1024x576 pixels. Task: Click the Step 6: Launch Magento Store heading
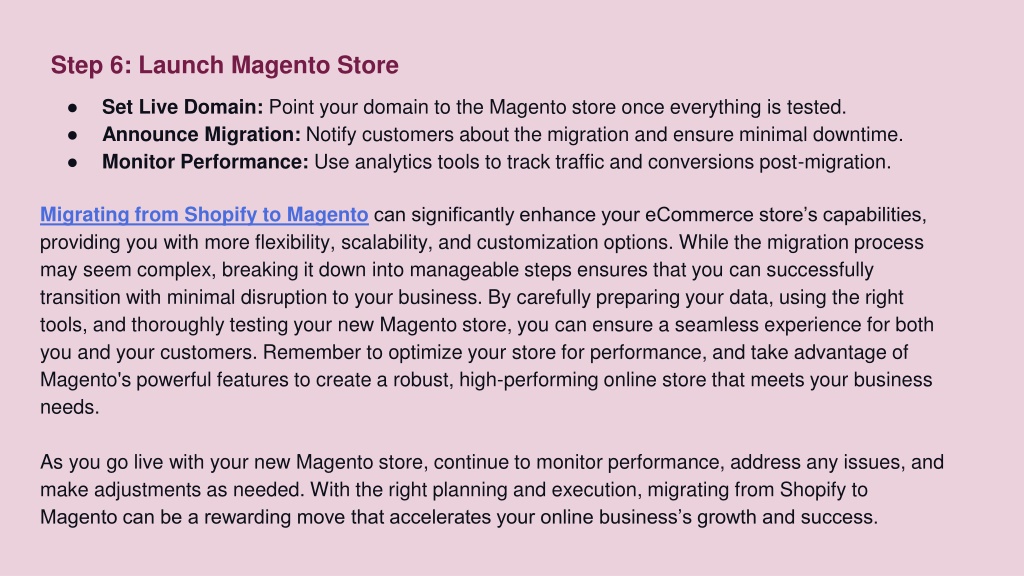pyautogui.click(x=225, y=65)
